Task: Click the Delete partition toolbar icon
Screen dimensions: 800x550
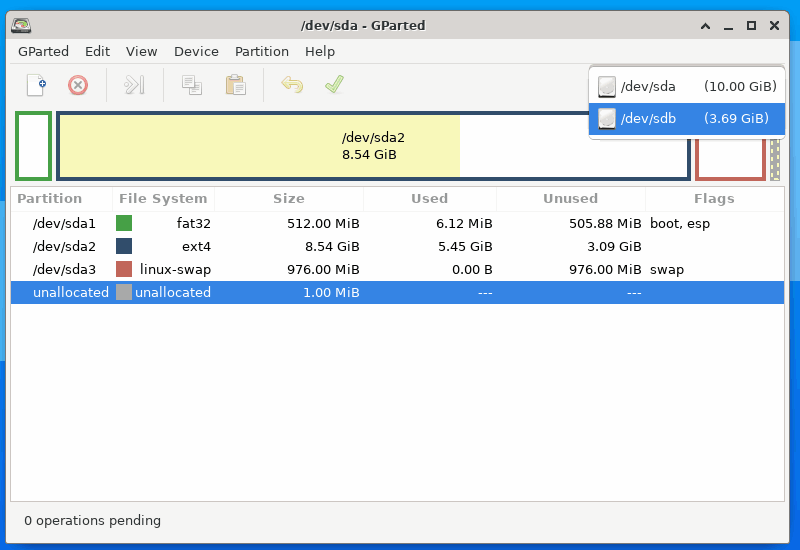Action: tap(78, 85)
